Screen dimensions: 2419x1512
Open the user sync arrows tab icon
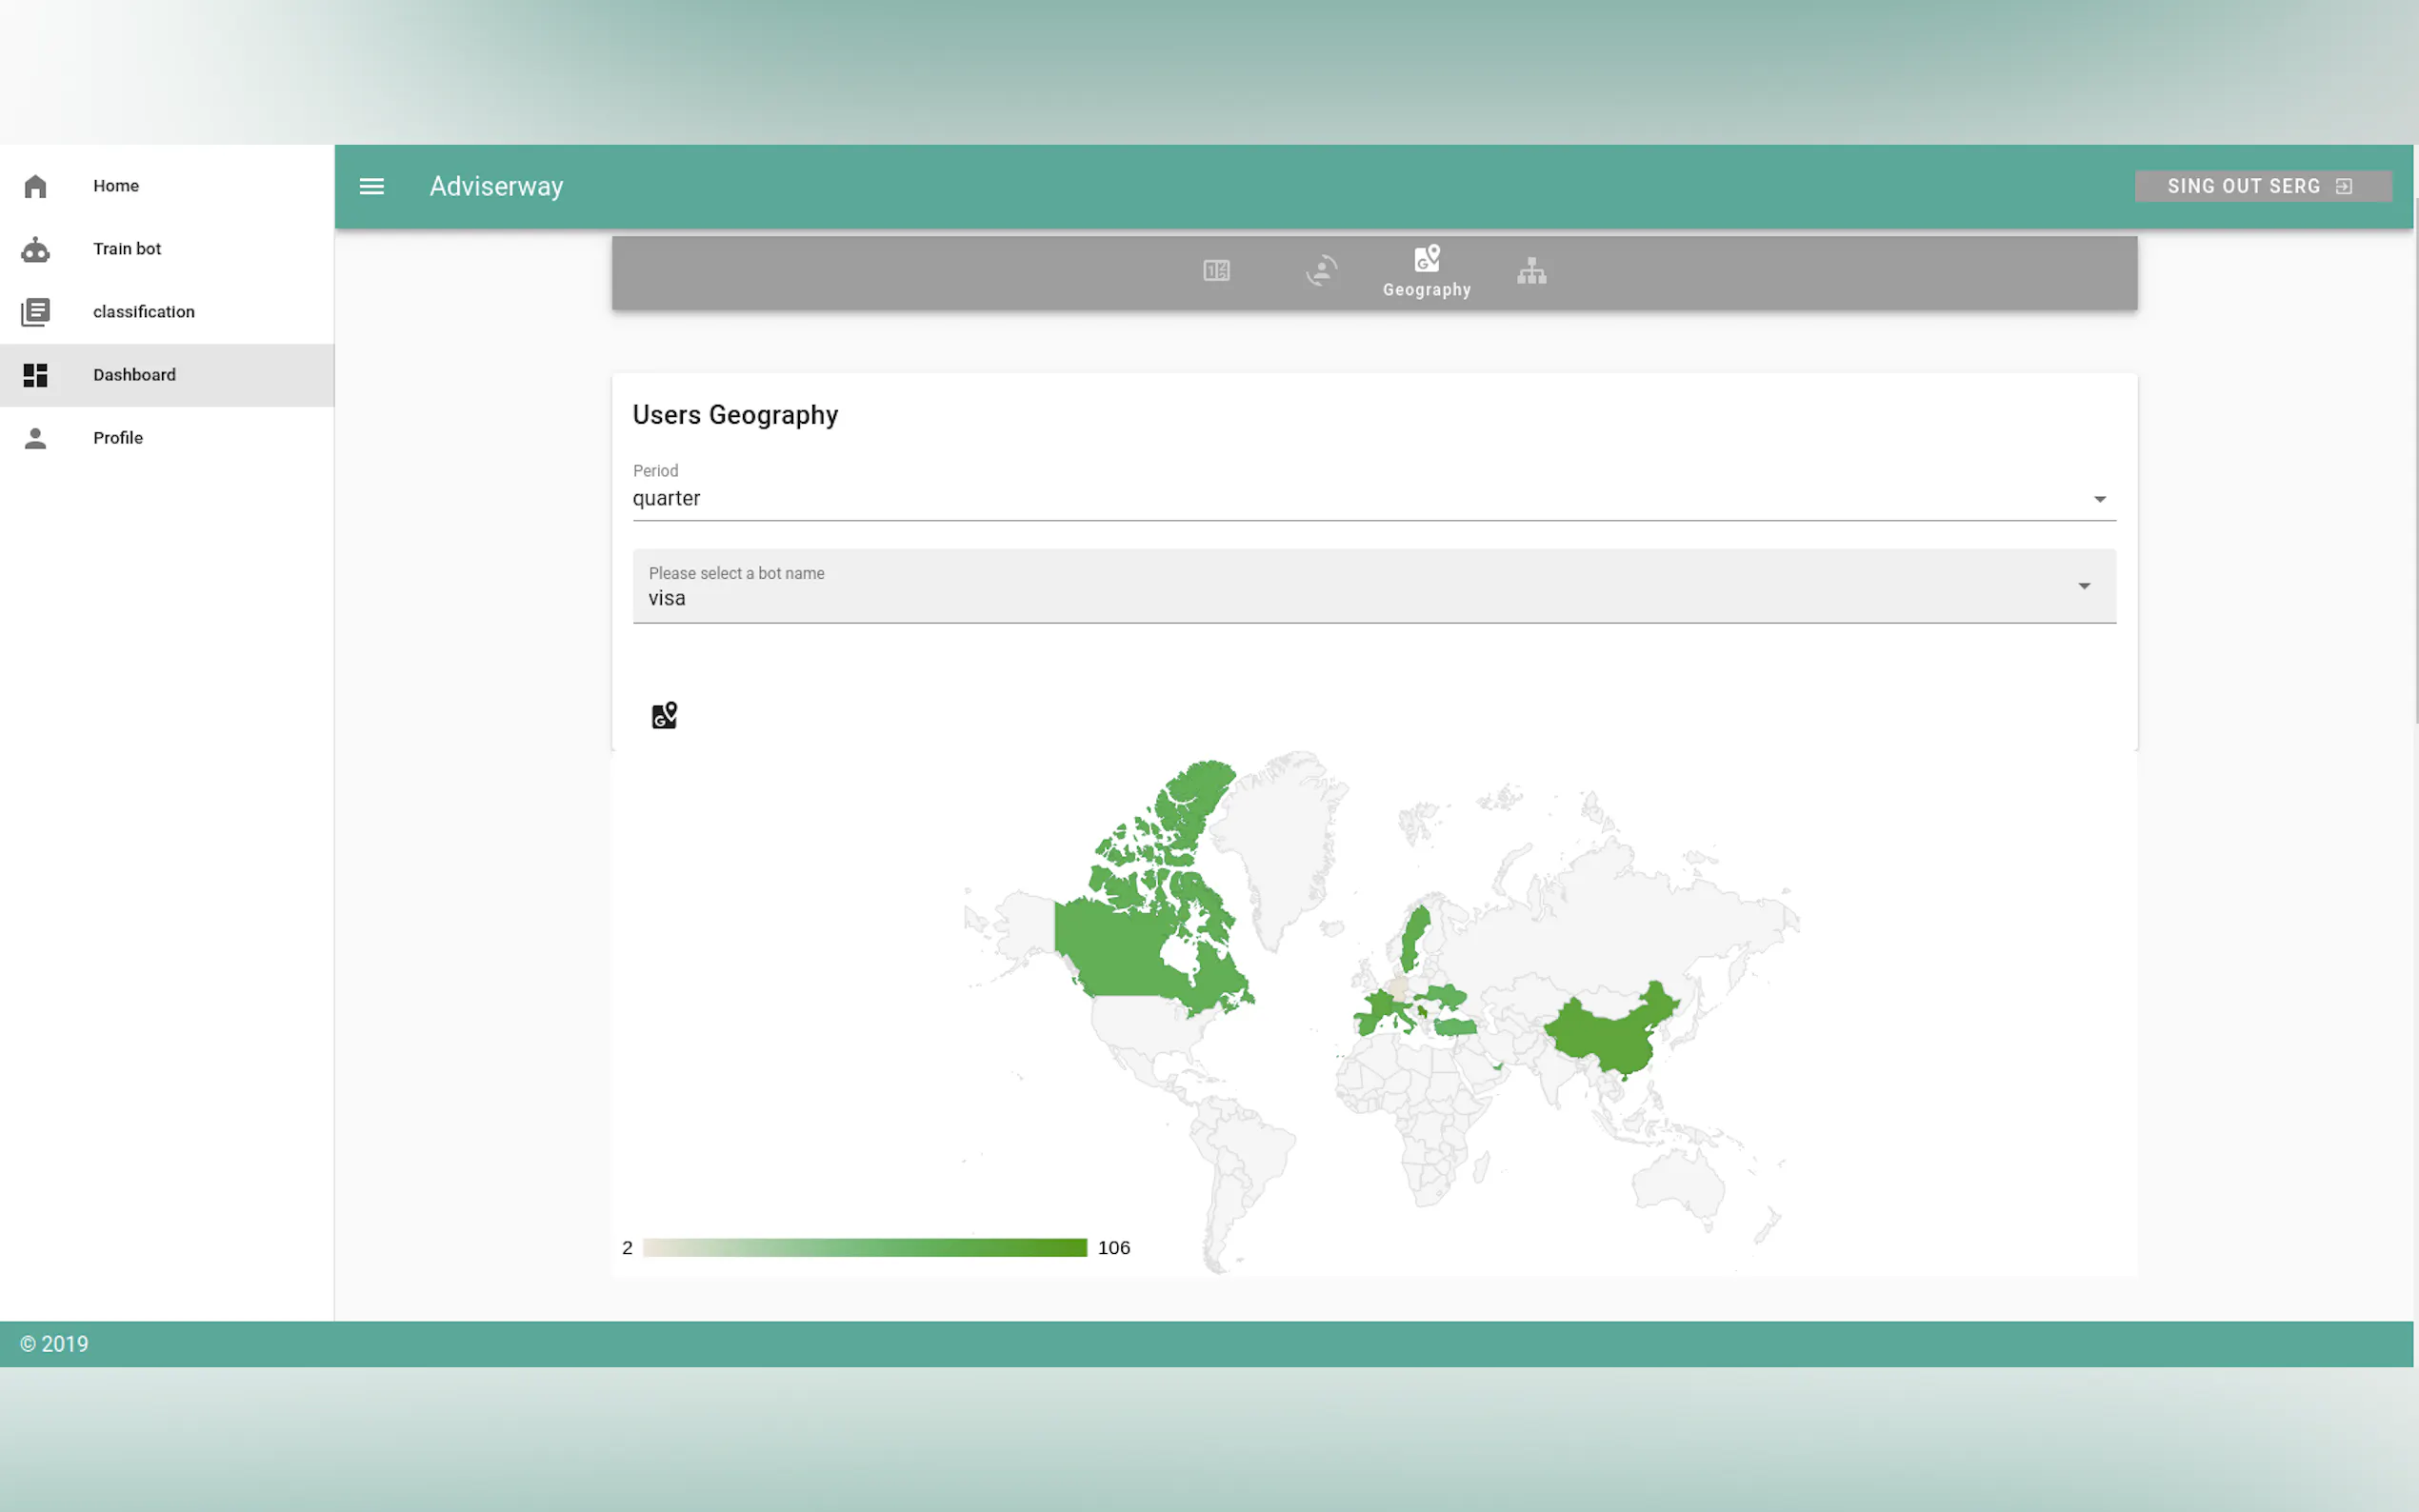(1321, 271)
